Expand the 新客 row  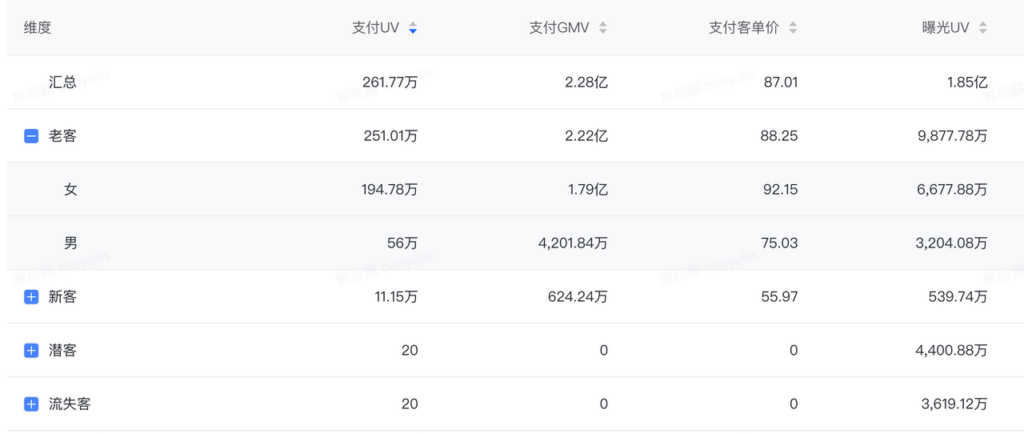pos(31,297)
